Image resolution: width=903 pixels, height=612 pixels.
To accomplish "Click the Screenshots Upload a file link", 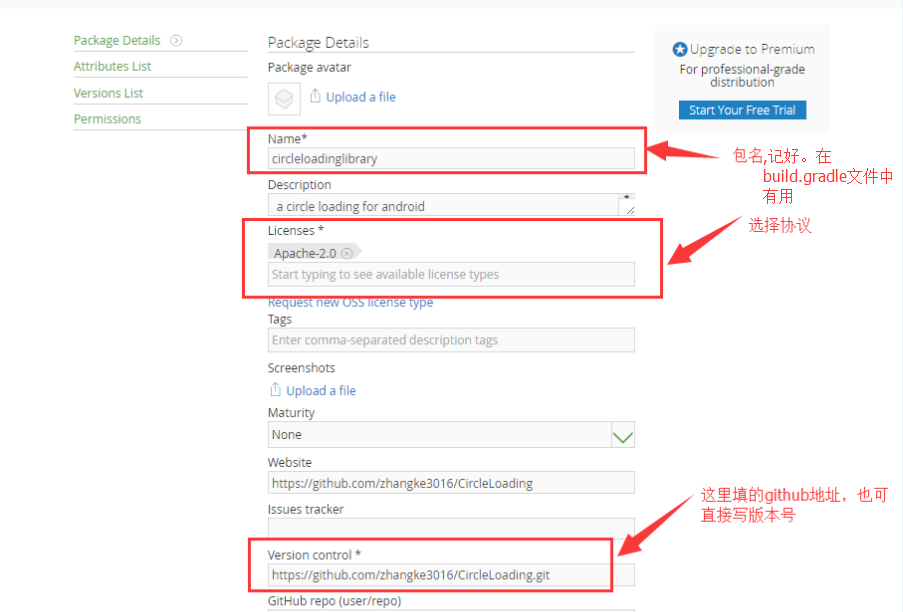I will pos(321,391).
